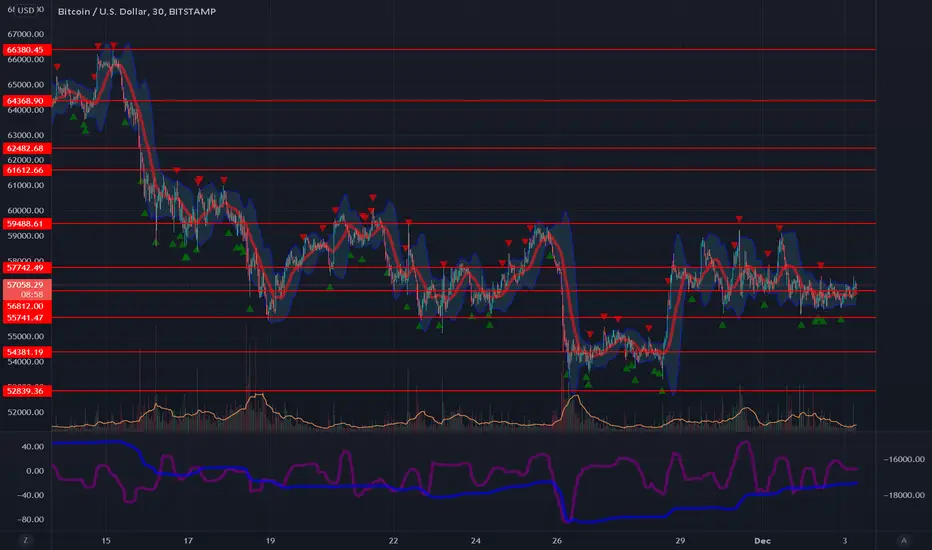
Task: Click the -80.00 oscillator scale value
Action: (x=31, y=519)
